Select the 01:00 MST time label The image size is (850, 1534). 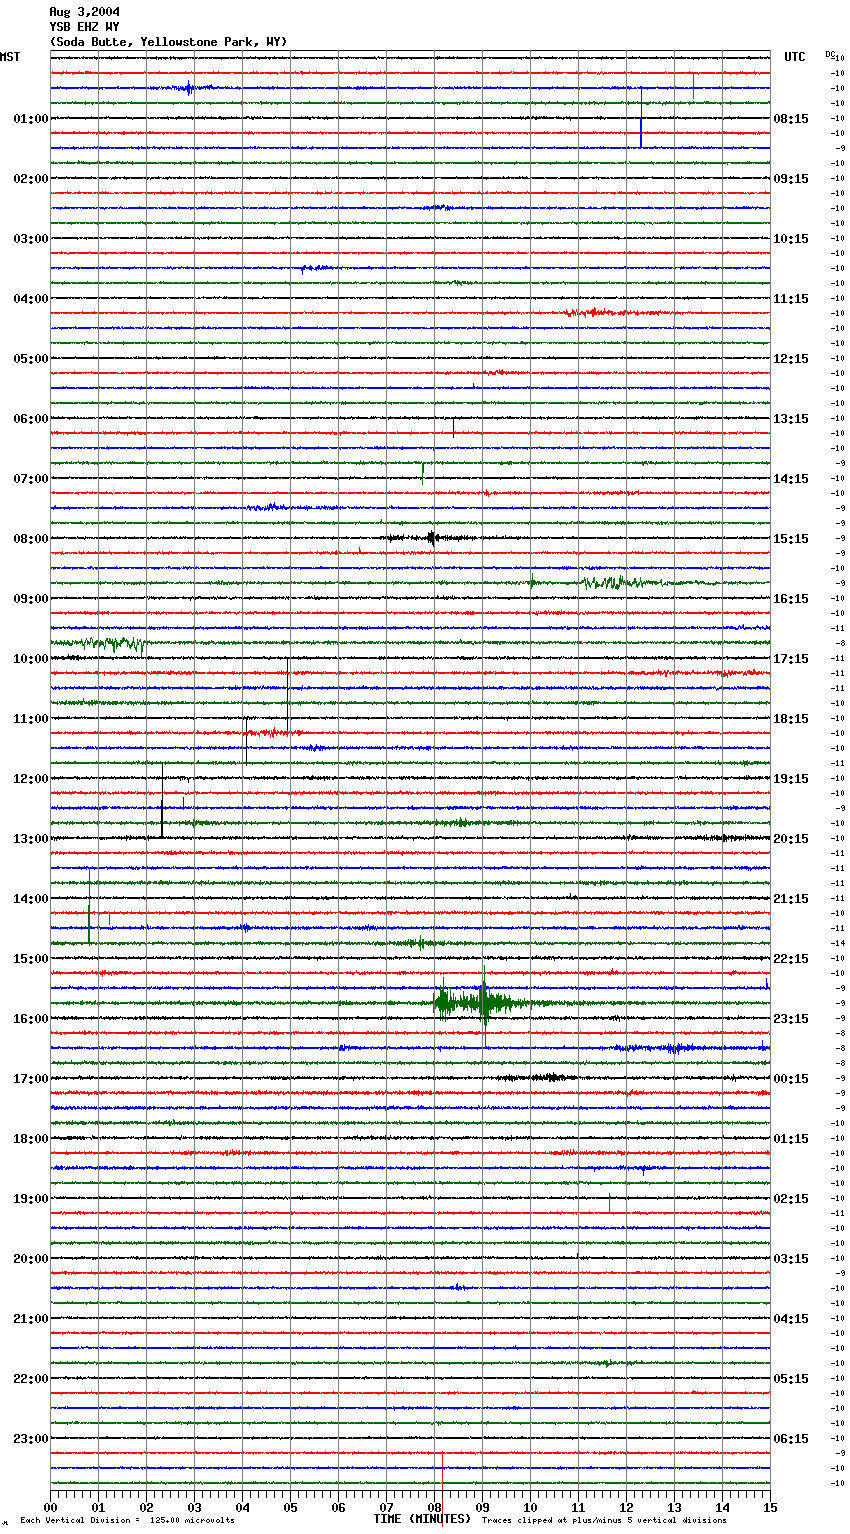tap(31, 119)
